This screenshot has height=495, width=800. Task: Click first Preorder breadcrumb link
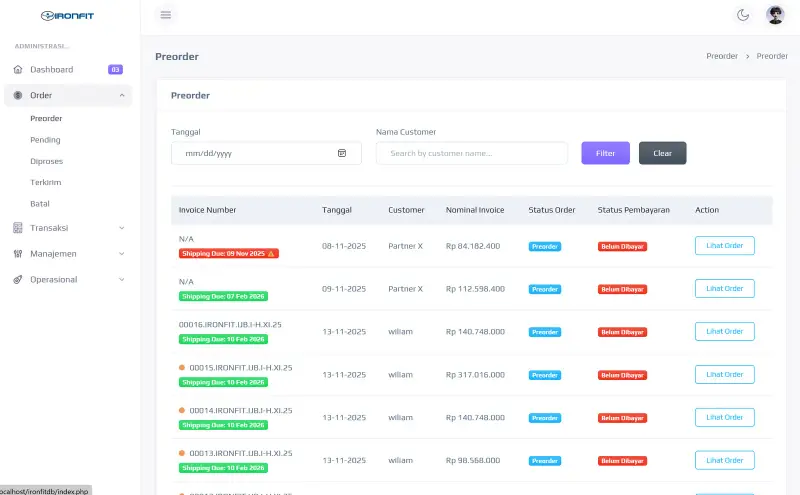(721, 56)
